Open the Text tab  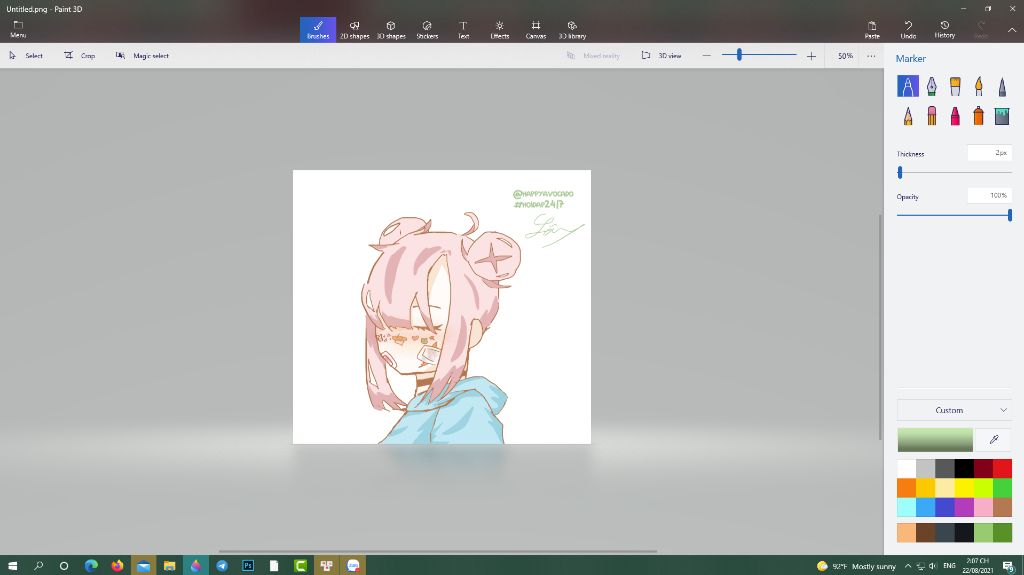[463, 29]
